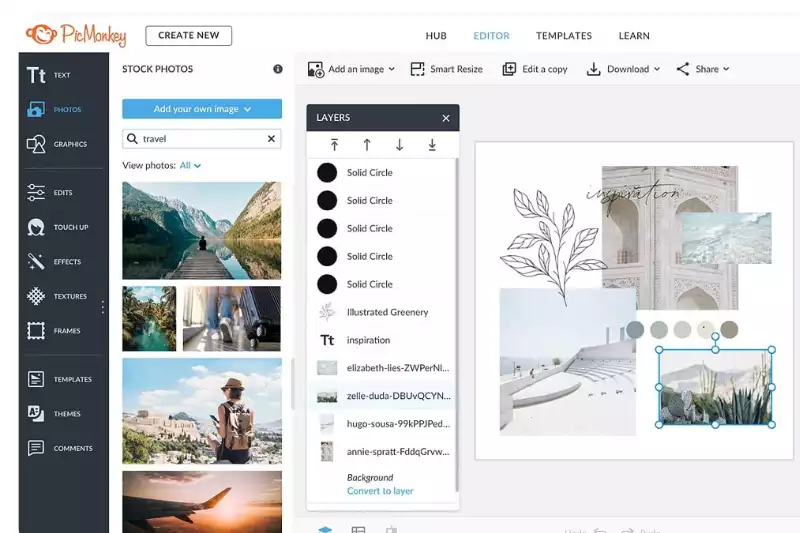The height and width of the screenshot is (533, 800).
Task: Click the rotate handle above cactus photo
Action: tap(715, 336)
